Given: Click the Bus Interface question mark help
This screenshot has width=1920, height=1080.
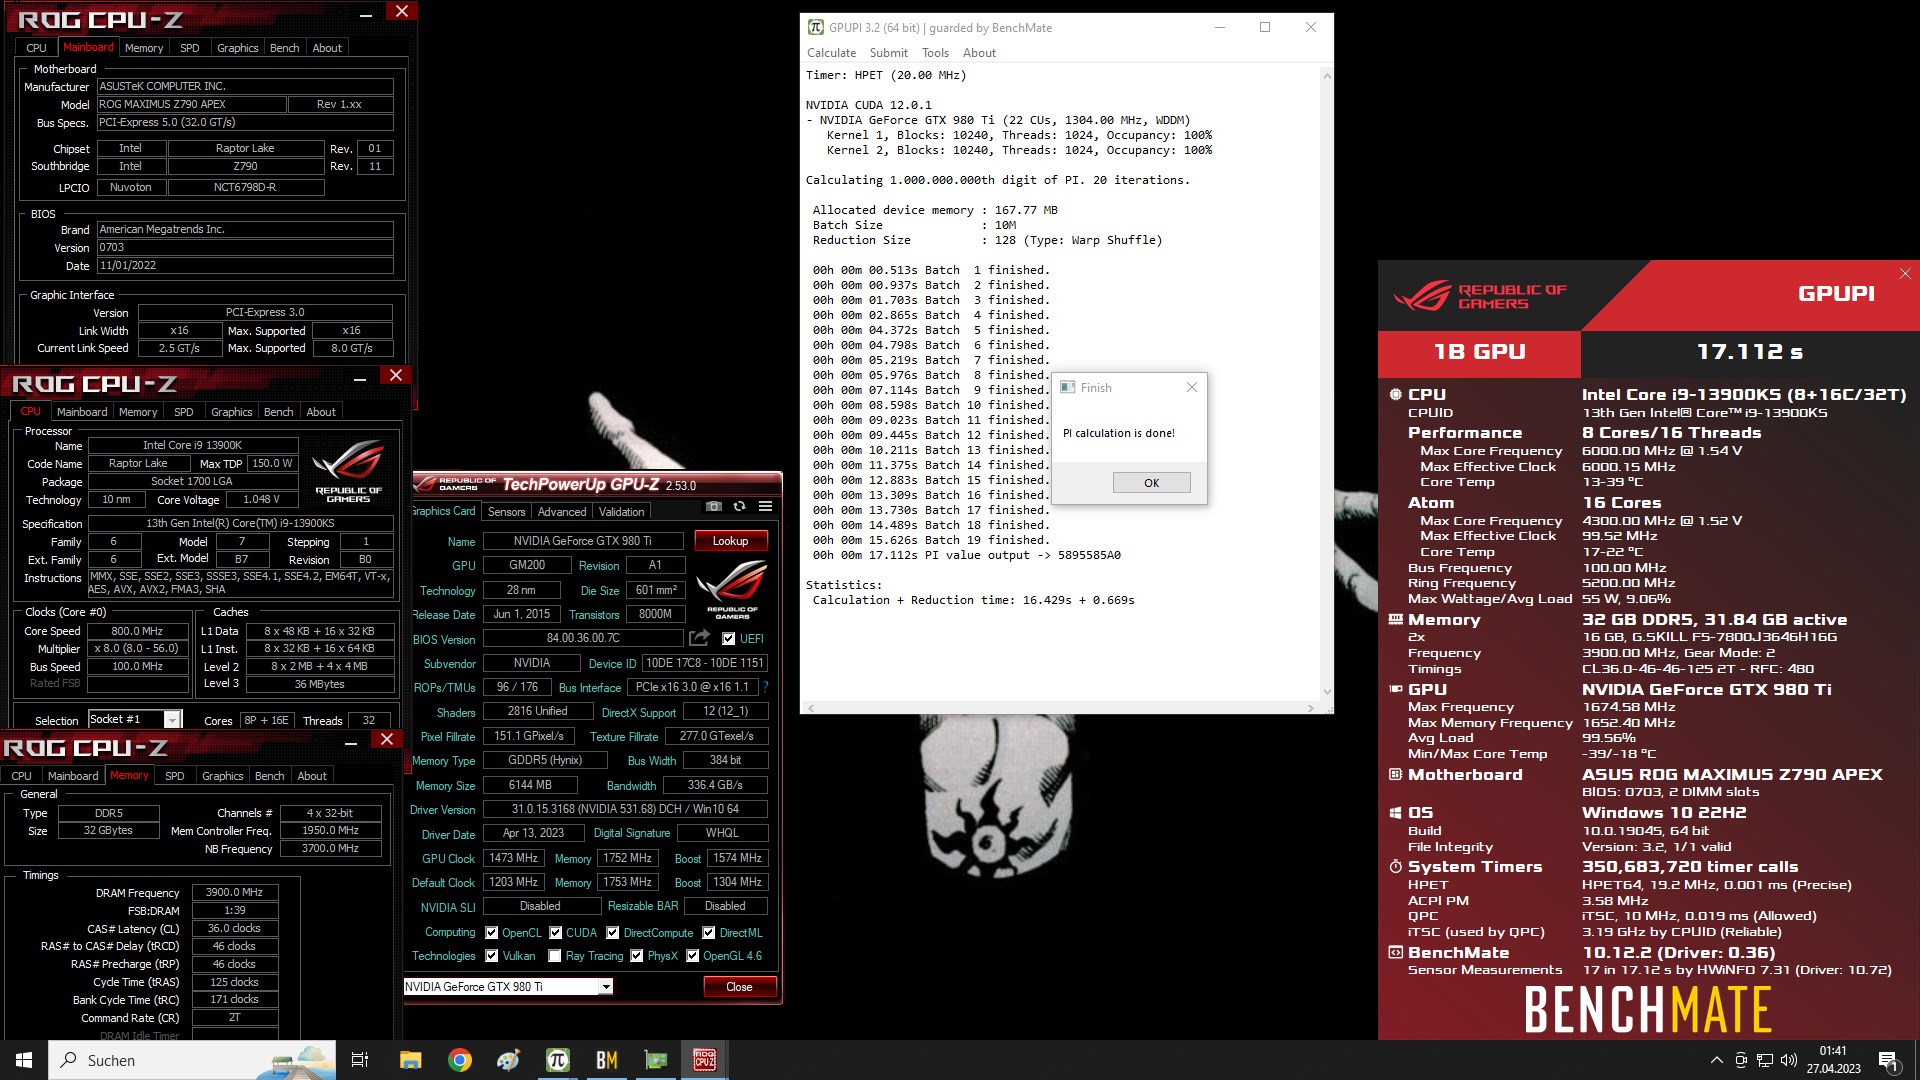Looking at the screenshot, I should (765, 687).
